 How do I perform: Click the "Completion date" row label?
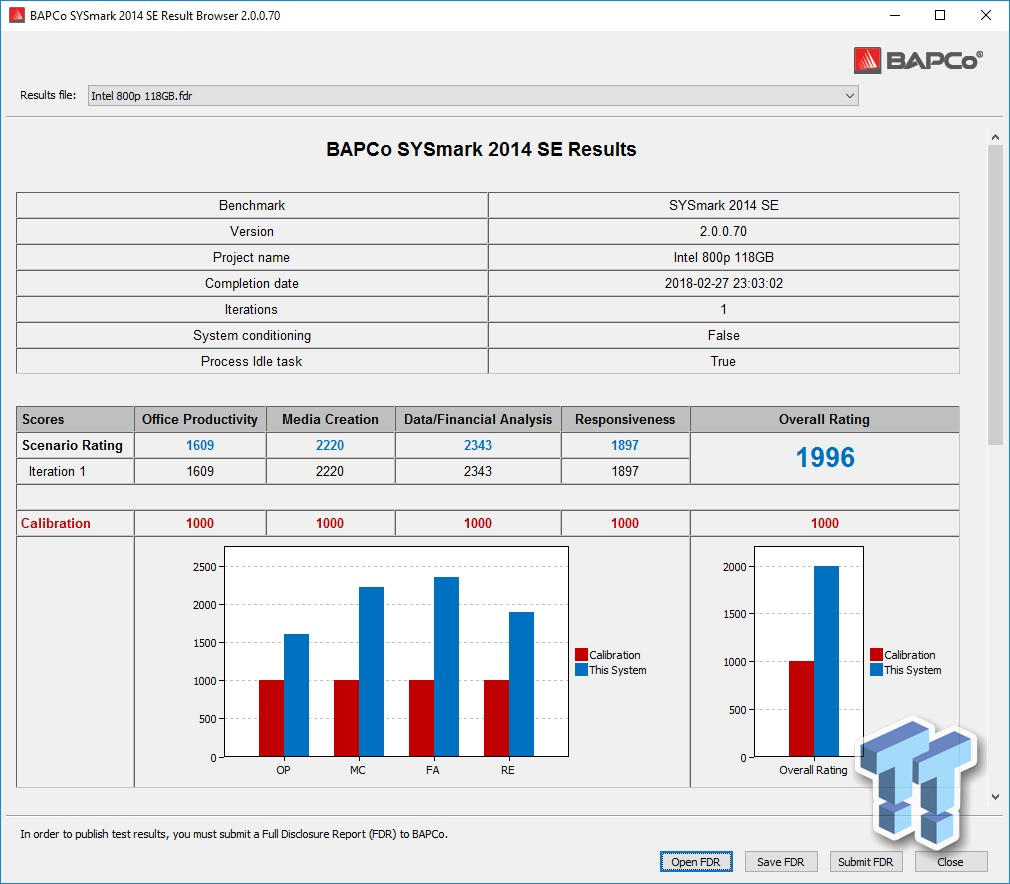point(252,283)
